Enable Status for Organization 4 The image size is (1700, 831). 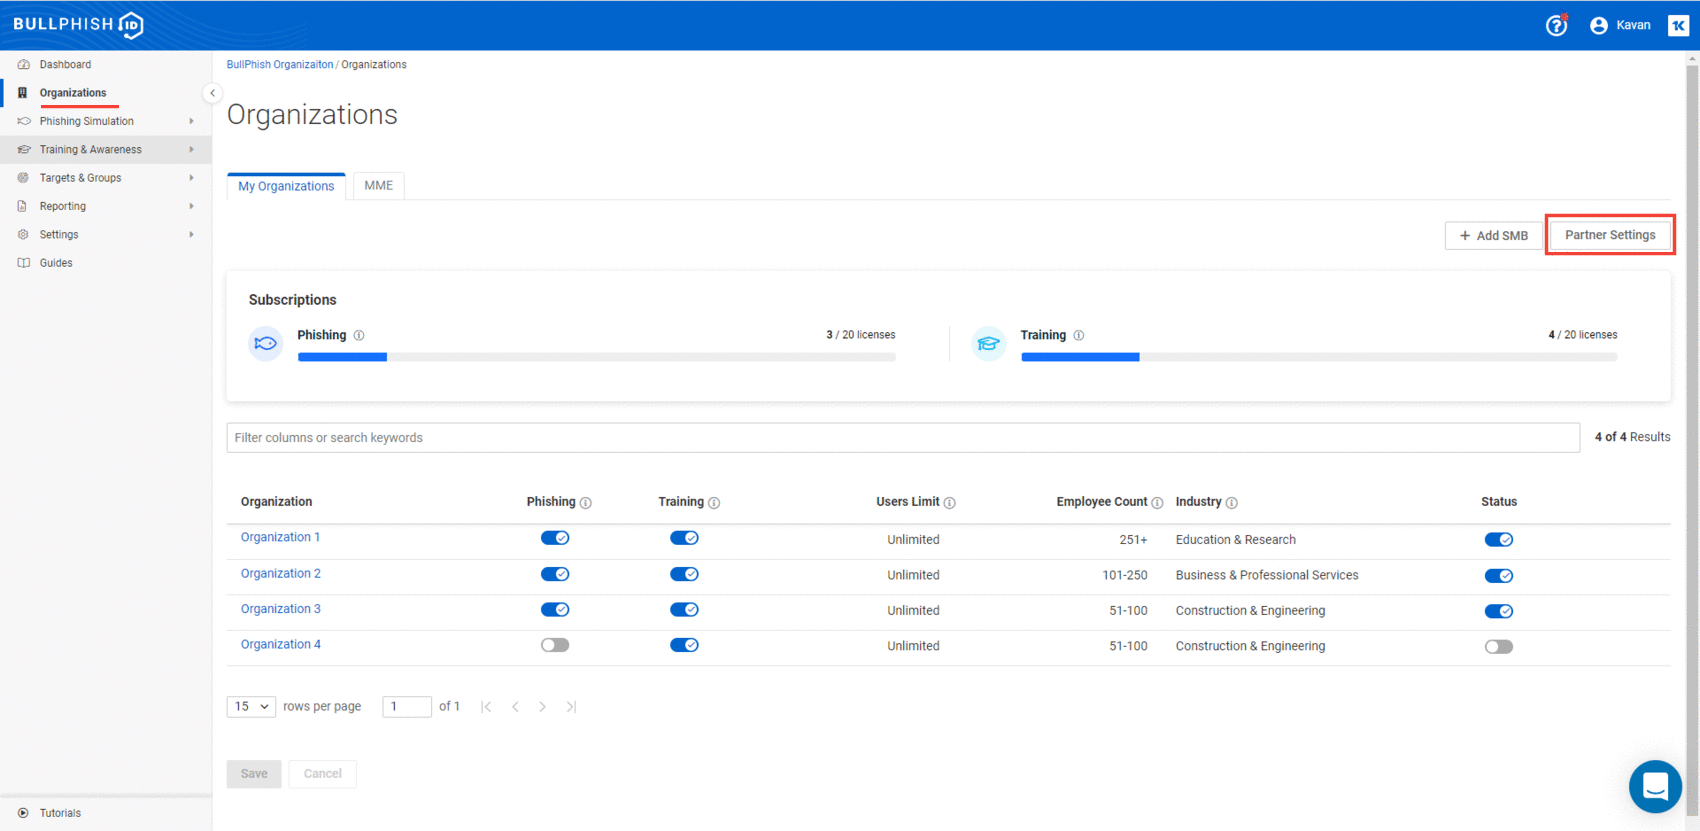pyautogui.click(x=1498, y=647)
